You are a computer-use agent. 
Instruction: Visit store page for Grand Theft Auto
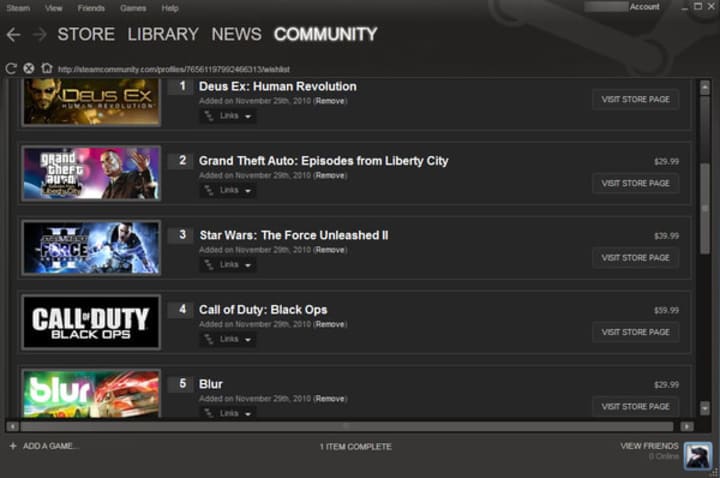point(636,183)
